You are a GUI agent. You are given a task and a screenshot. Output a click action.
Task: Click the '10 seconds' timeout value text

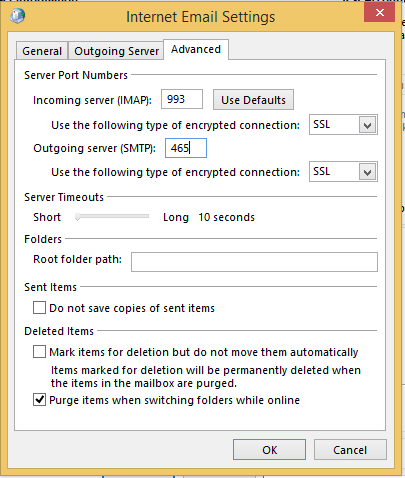click(x=227, y=217)
